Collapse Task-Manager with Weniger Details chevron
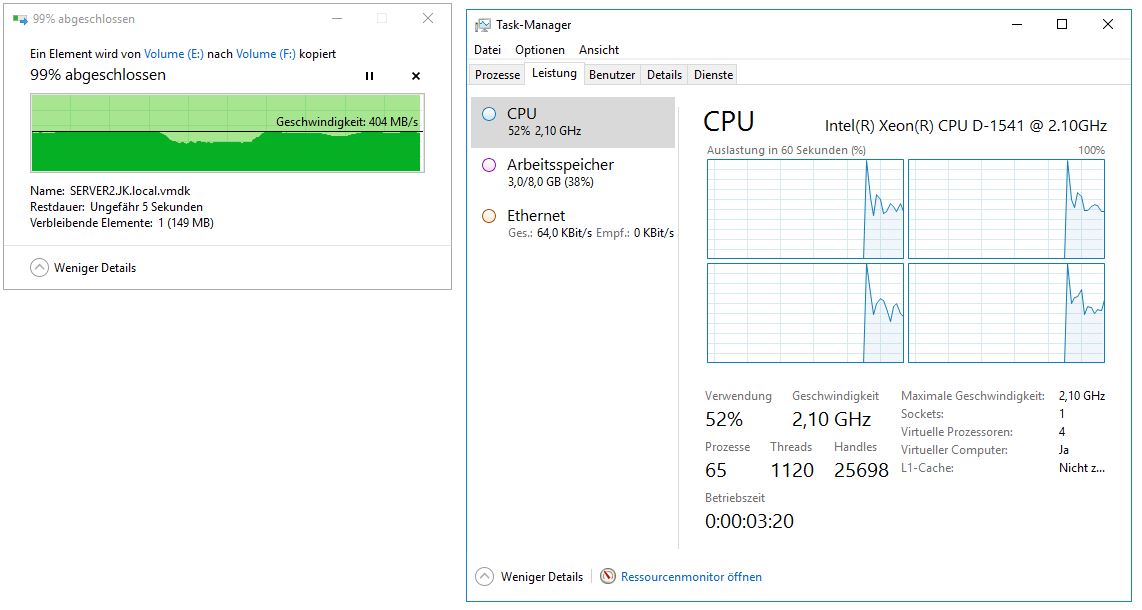The height and width of the screenshot is (610, 1142). [x=484, y=577]
